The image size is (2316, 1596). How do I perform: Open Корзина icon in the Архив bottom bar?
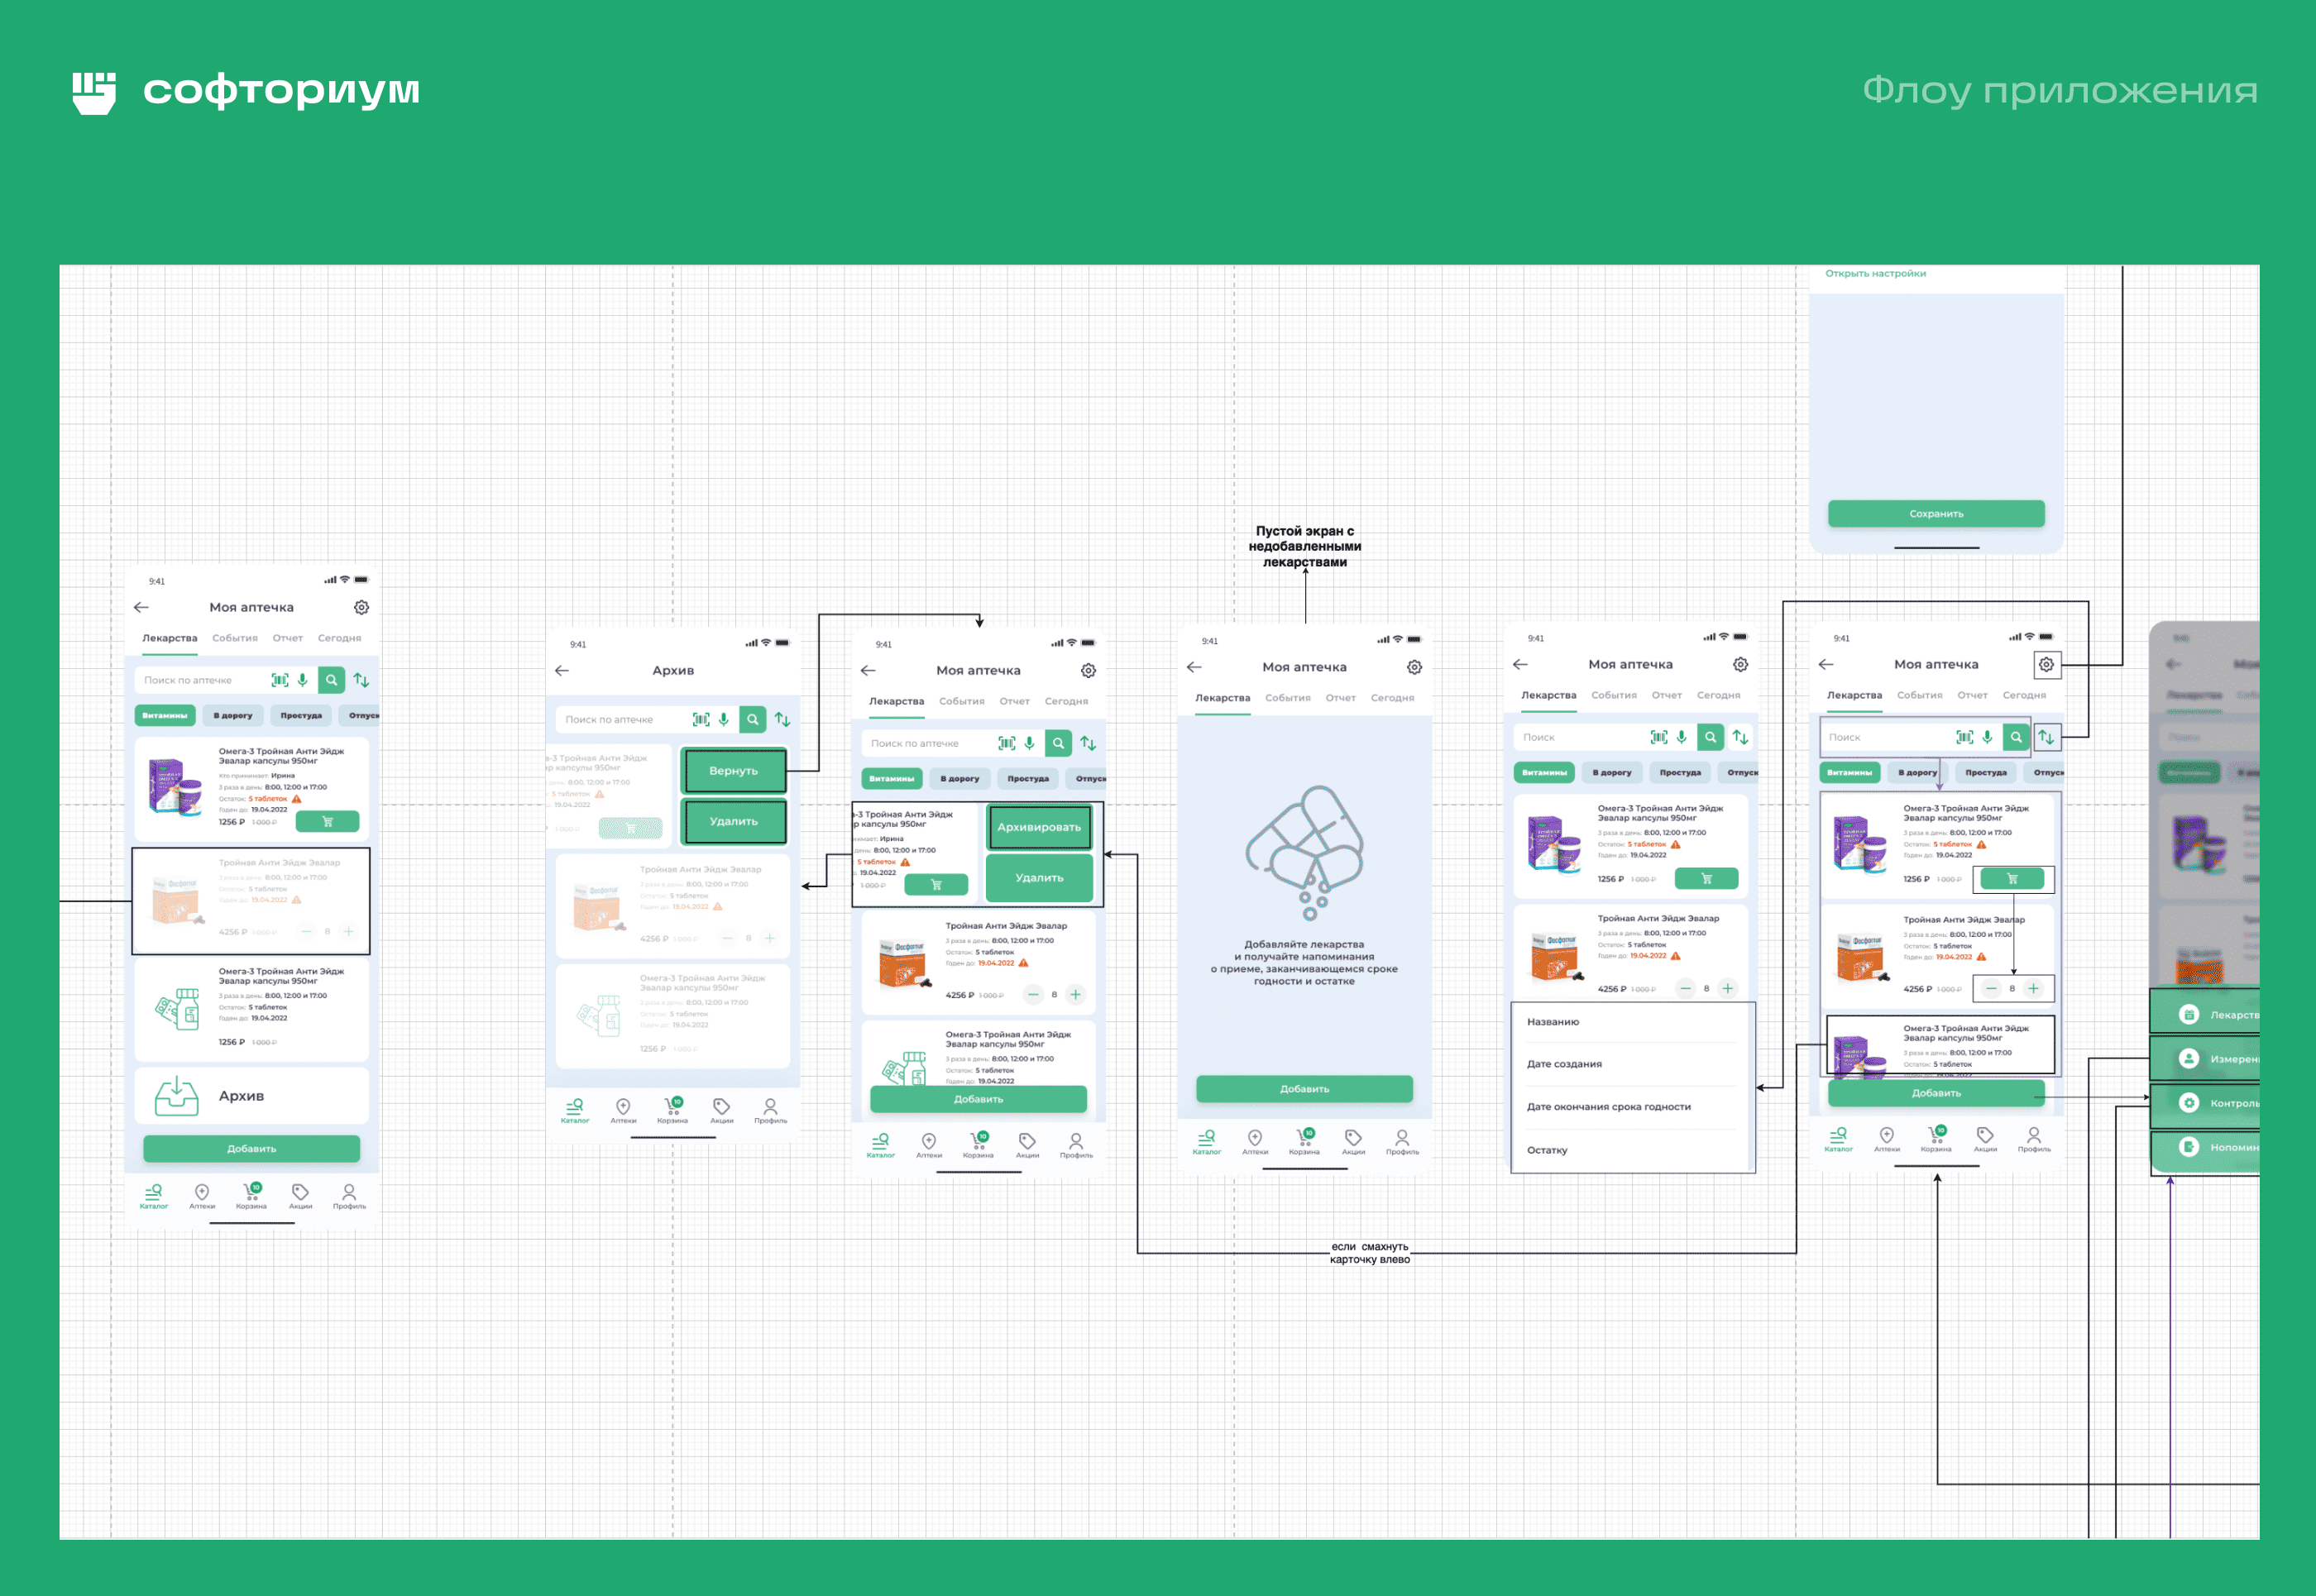point(672,1109)
